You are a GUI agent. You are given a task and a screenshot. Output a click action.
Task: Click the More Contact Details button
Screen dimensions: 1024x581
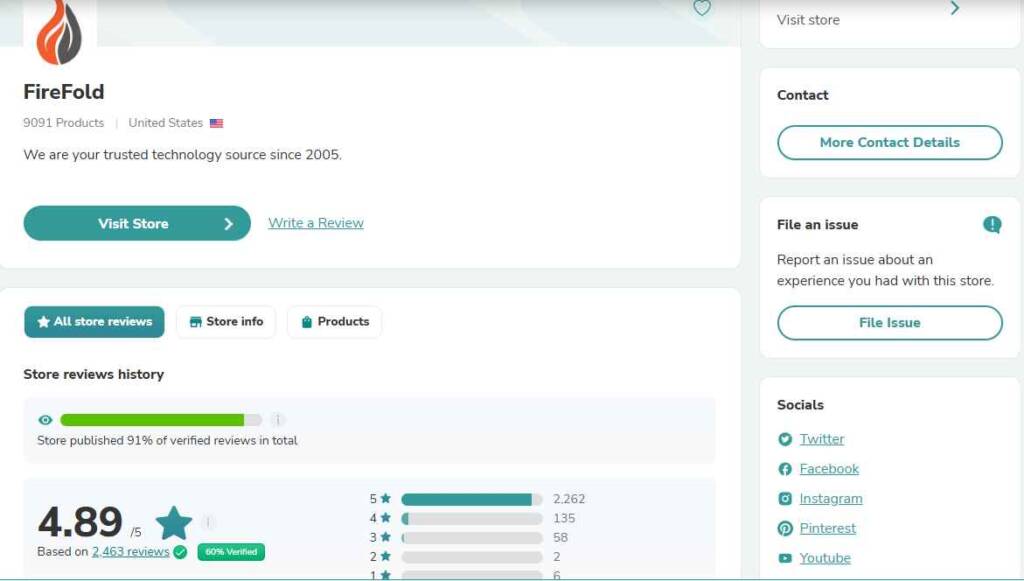(x=889, y=143)
